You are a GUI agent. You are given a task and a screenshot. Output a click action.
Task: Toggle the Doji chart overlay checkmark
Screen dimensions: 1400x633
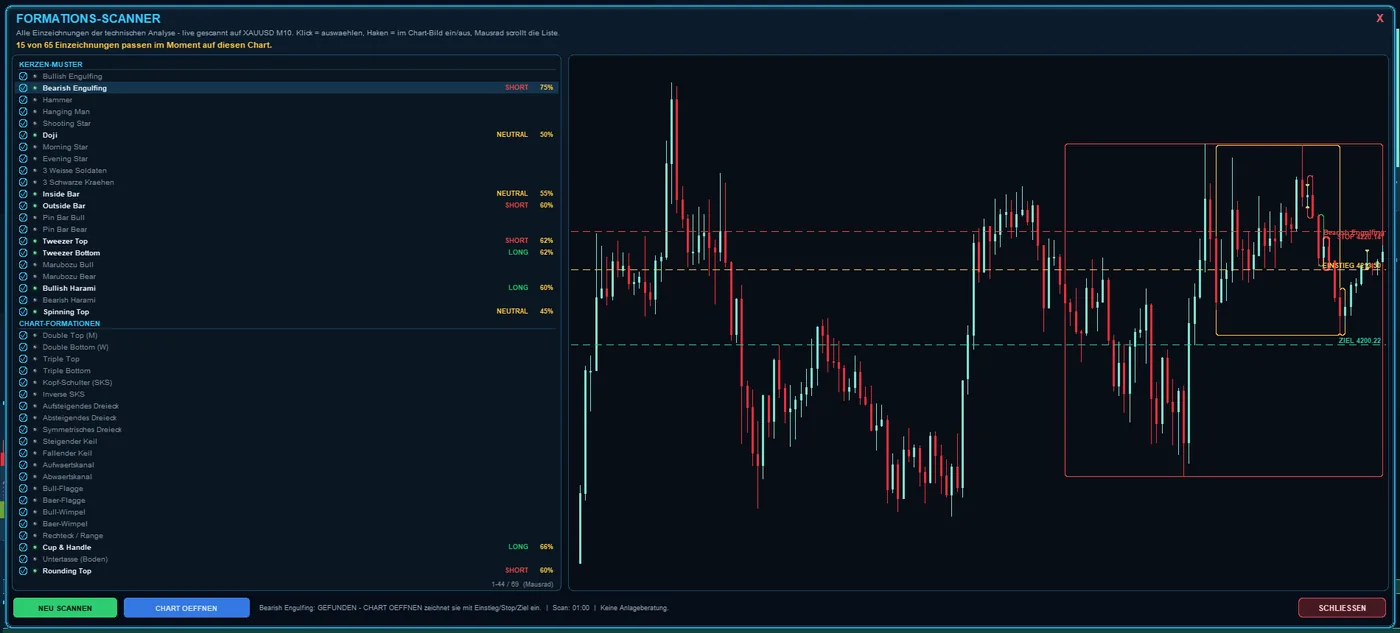click(23, 135)
